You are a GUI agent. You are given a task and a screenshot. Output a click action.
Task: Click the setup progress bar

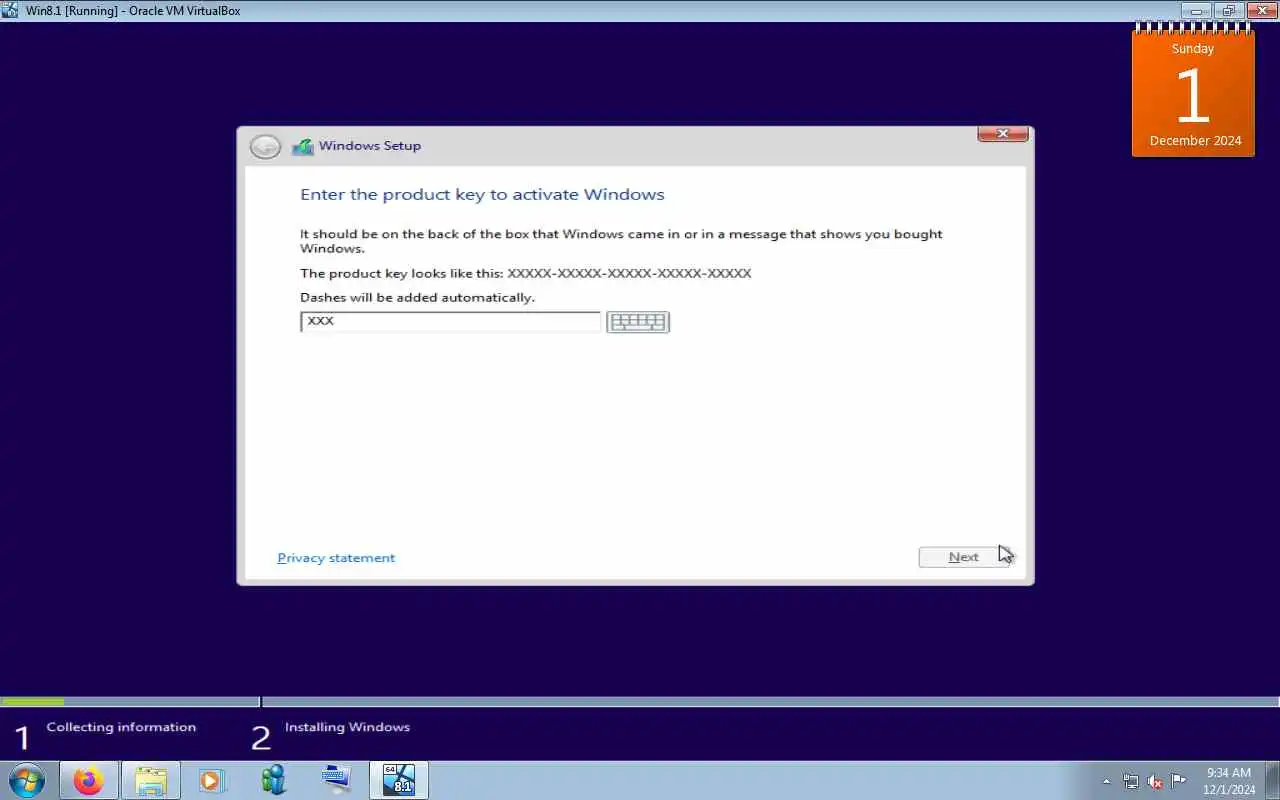640,702
